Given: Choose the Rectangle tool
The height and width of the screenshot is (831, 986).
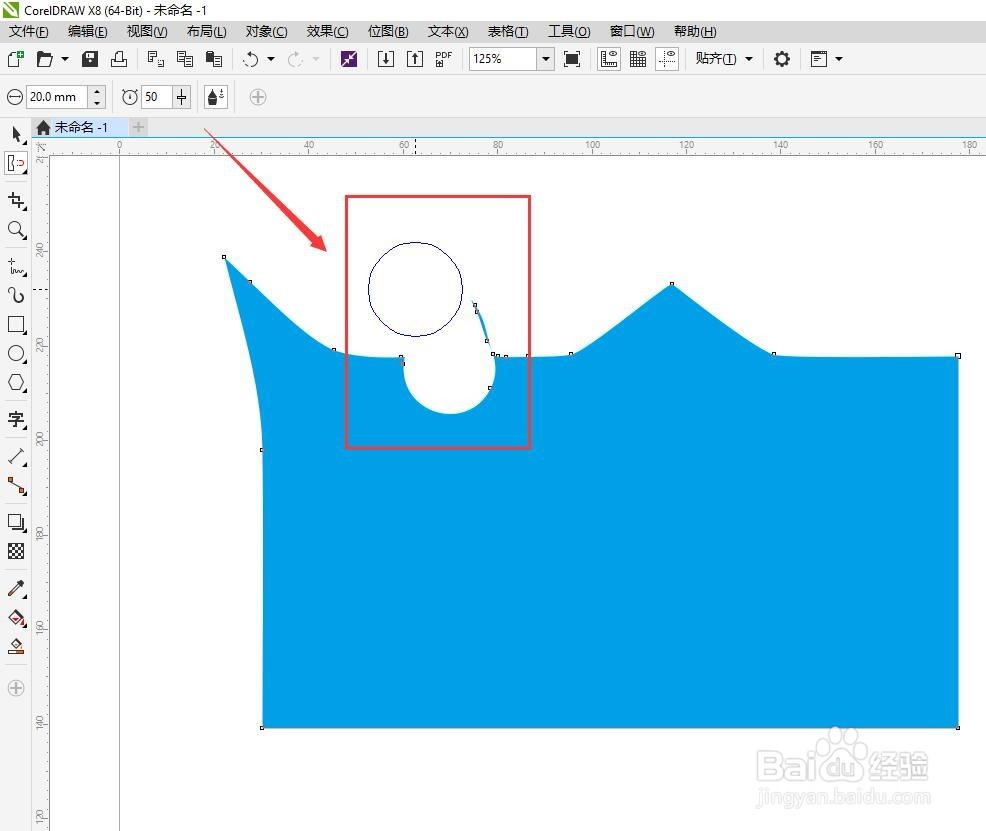Looking at the screenshot, I should [16, 324].
